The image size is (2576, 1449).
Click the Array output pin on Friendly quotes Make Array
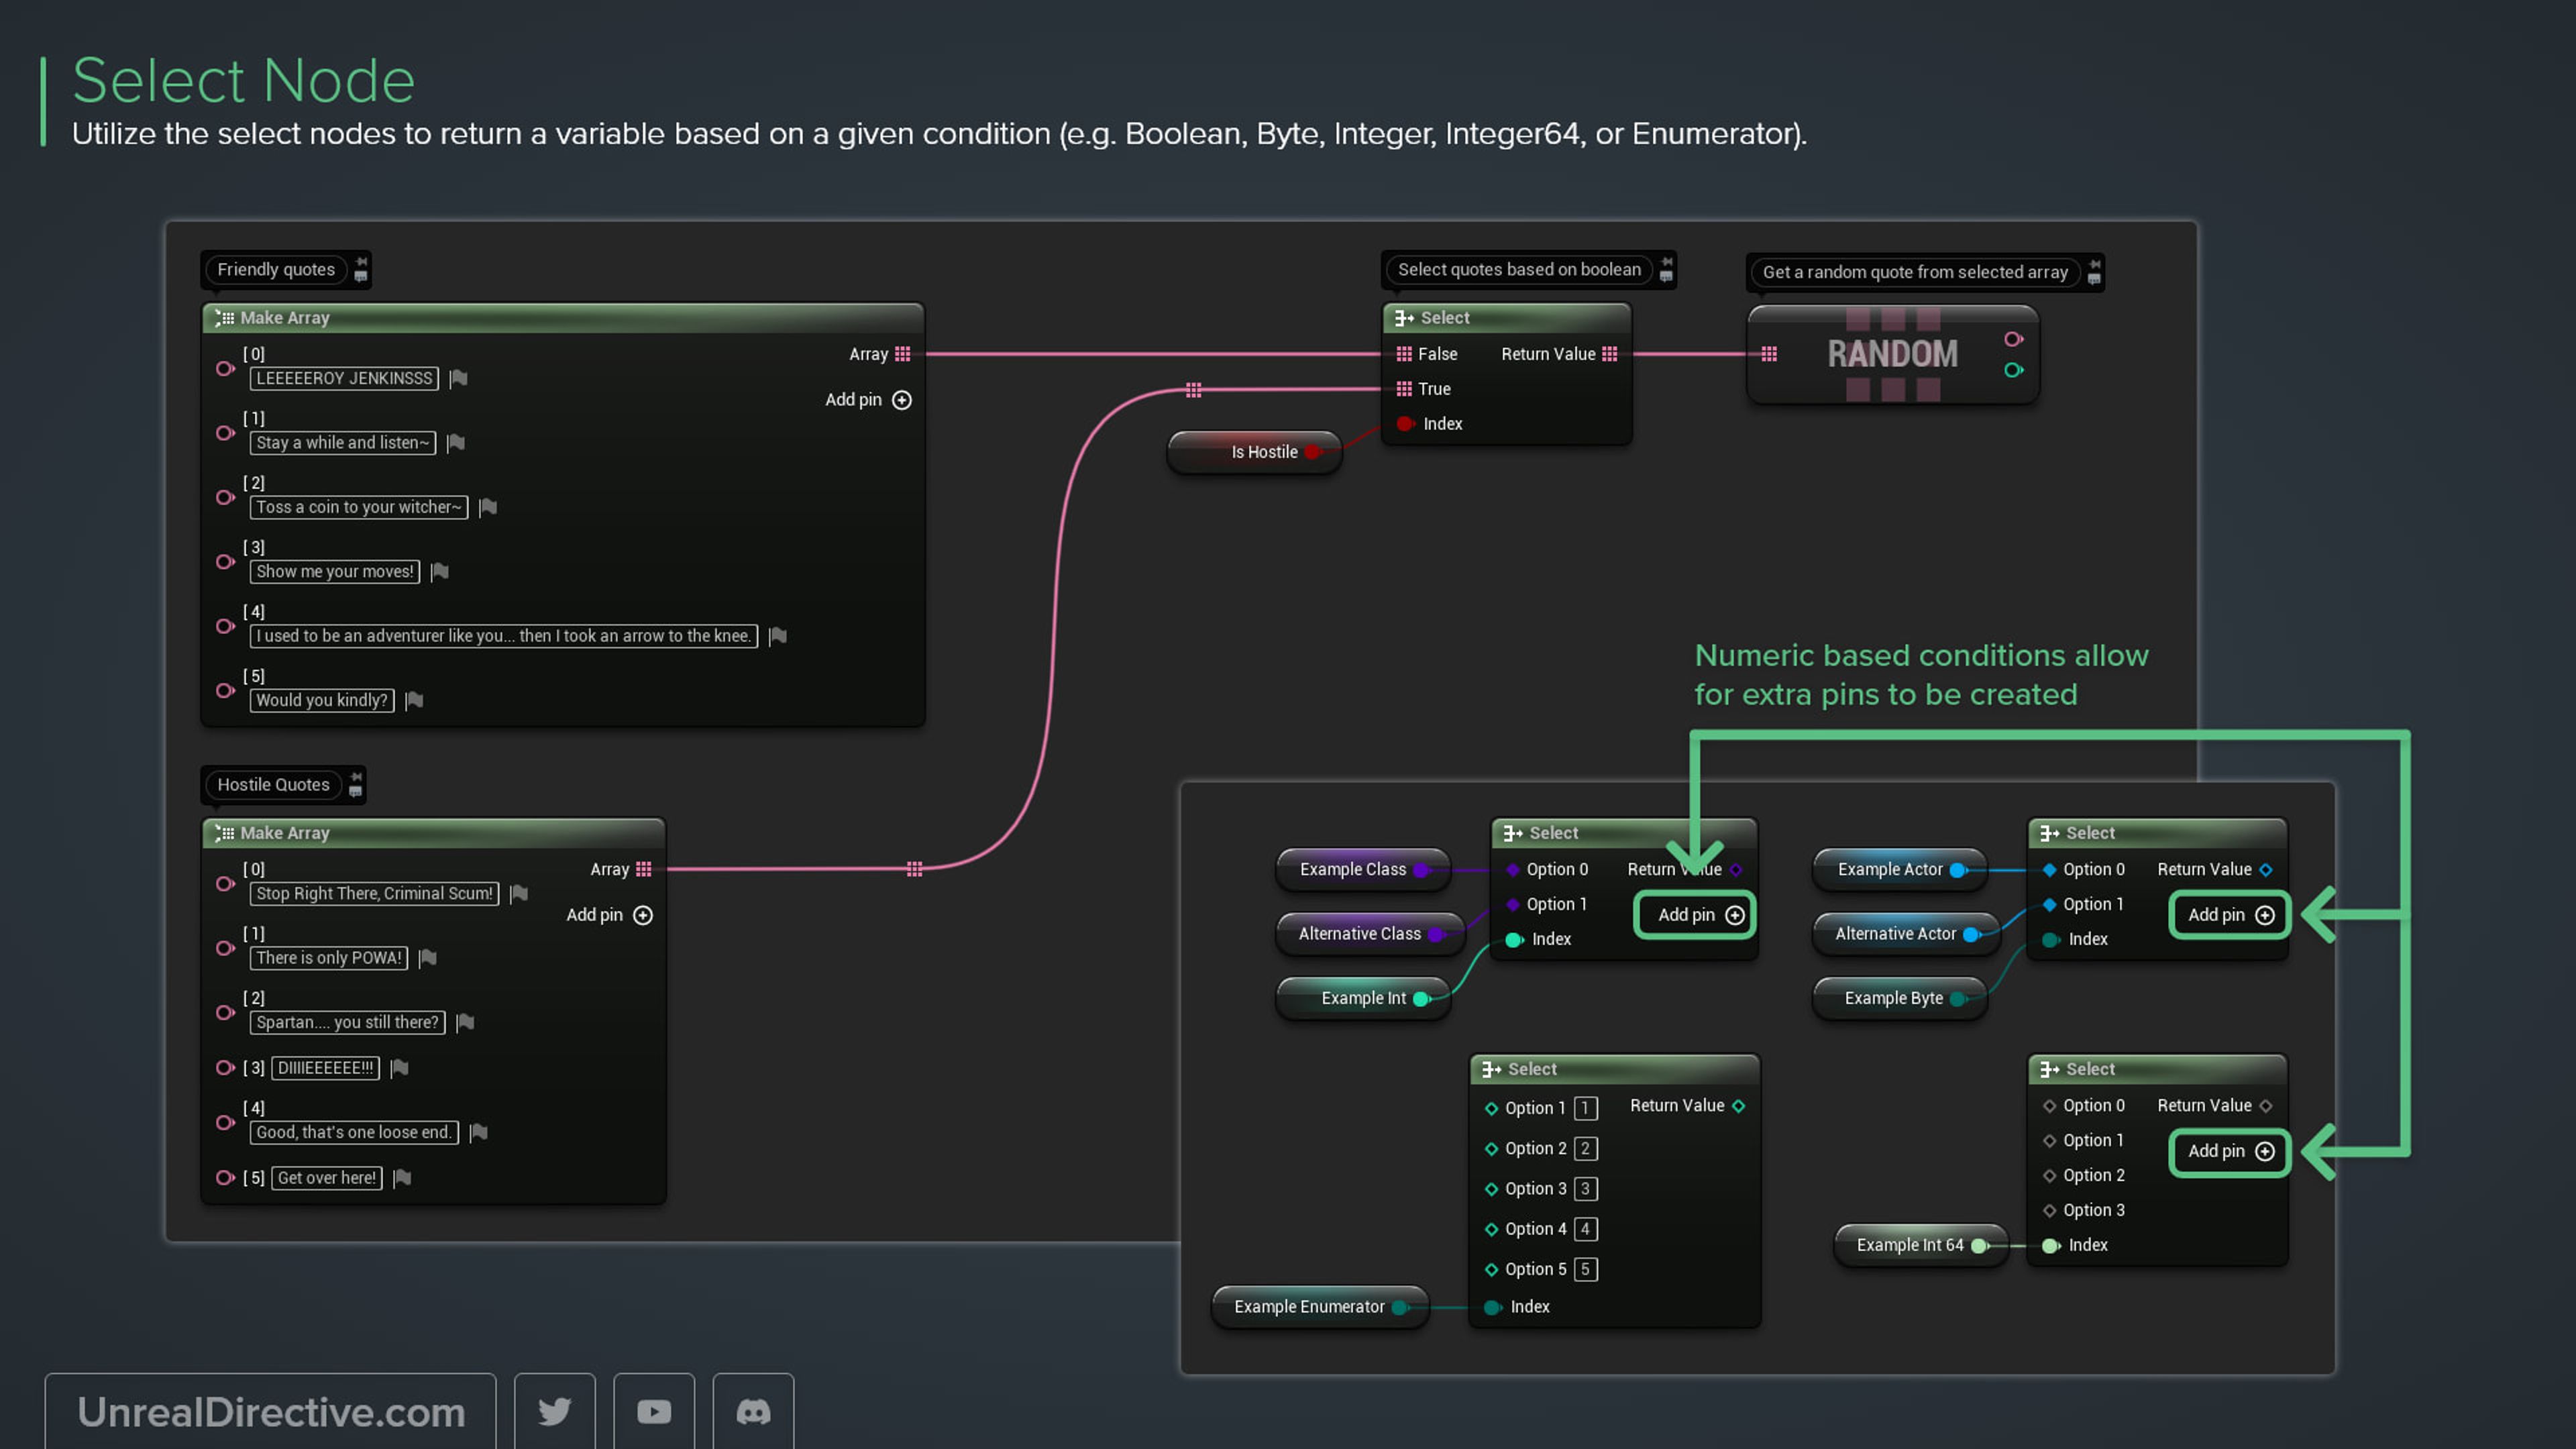coord(904,353)
